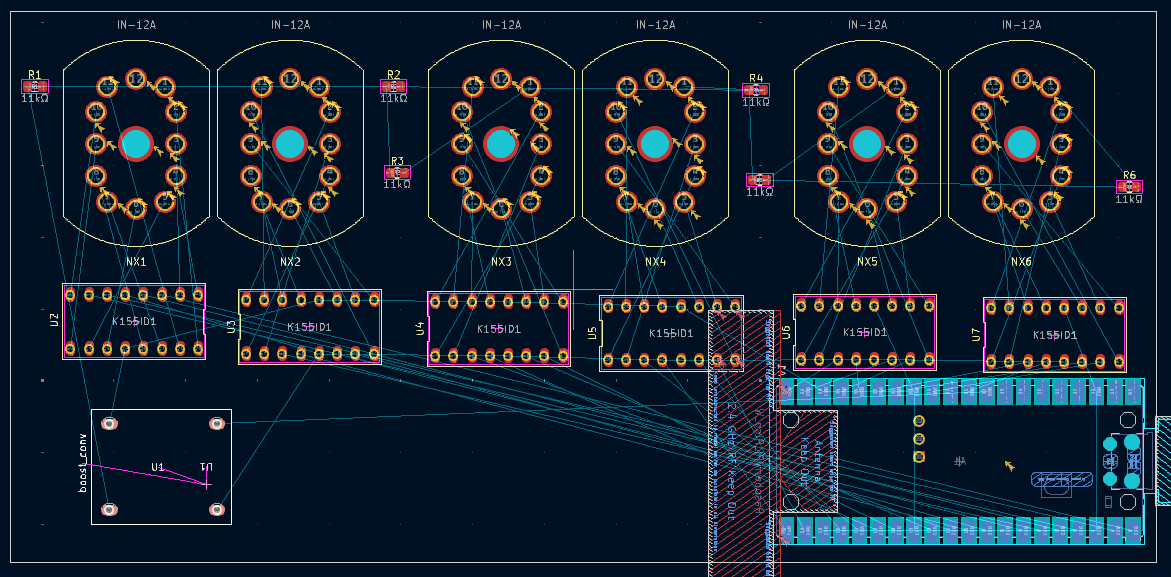Click the NX5 reference label
1171x577 pixels.
tap(867, 263)
